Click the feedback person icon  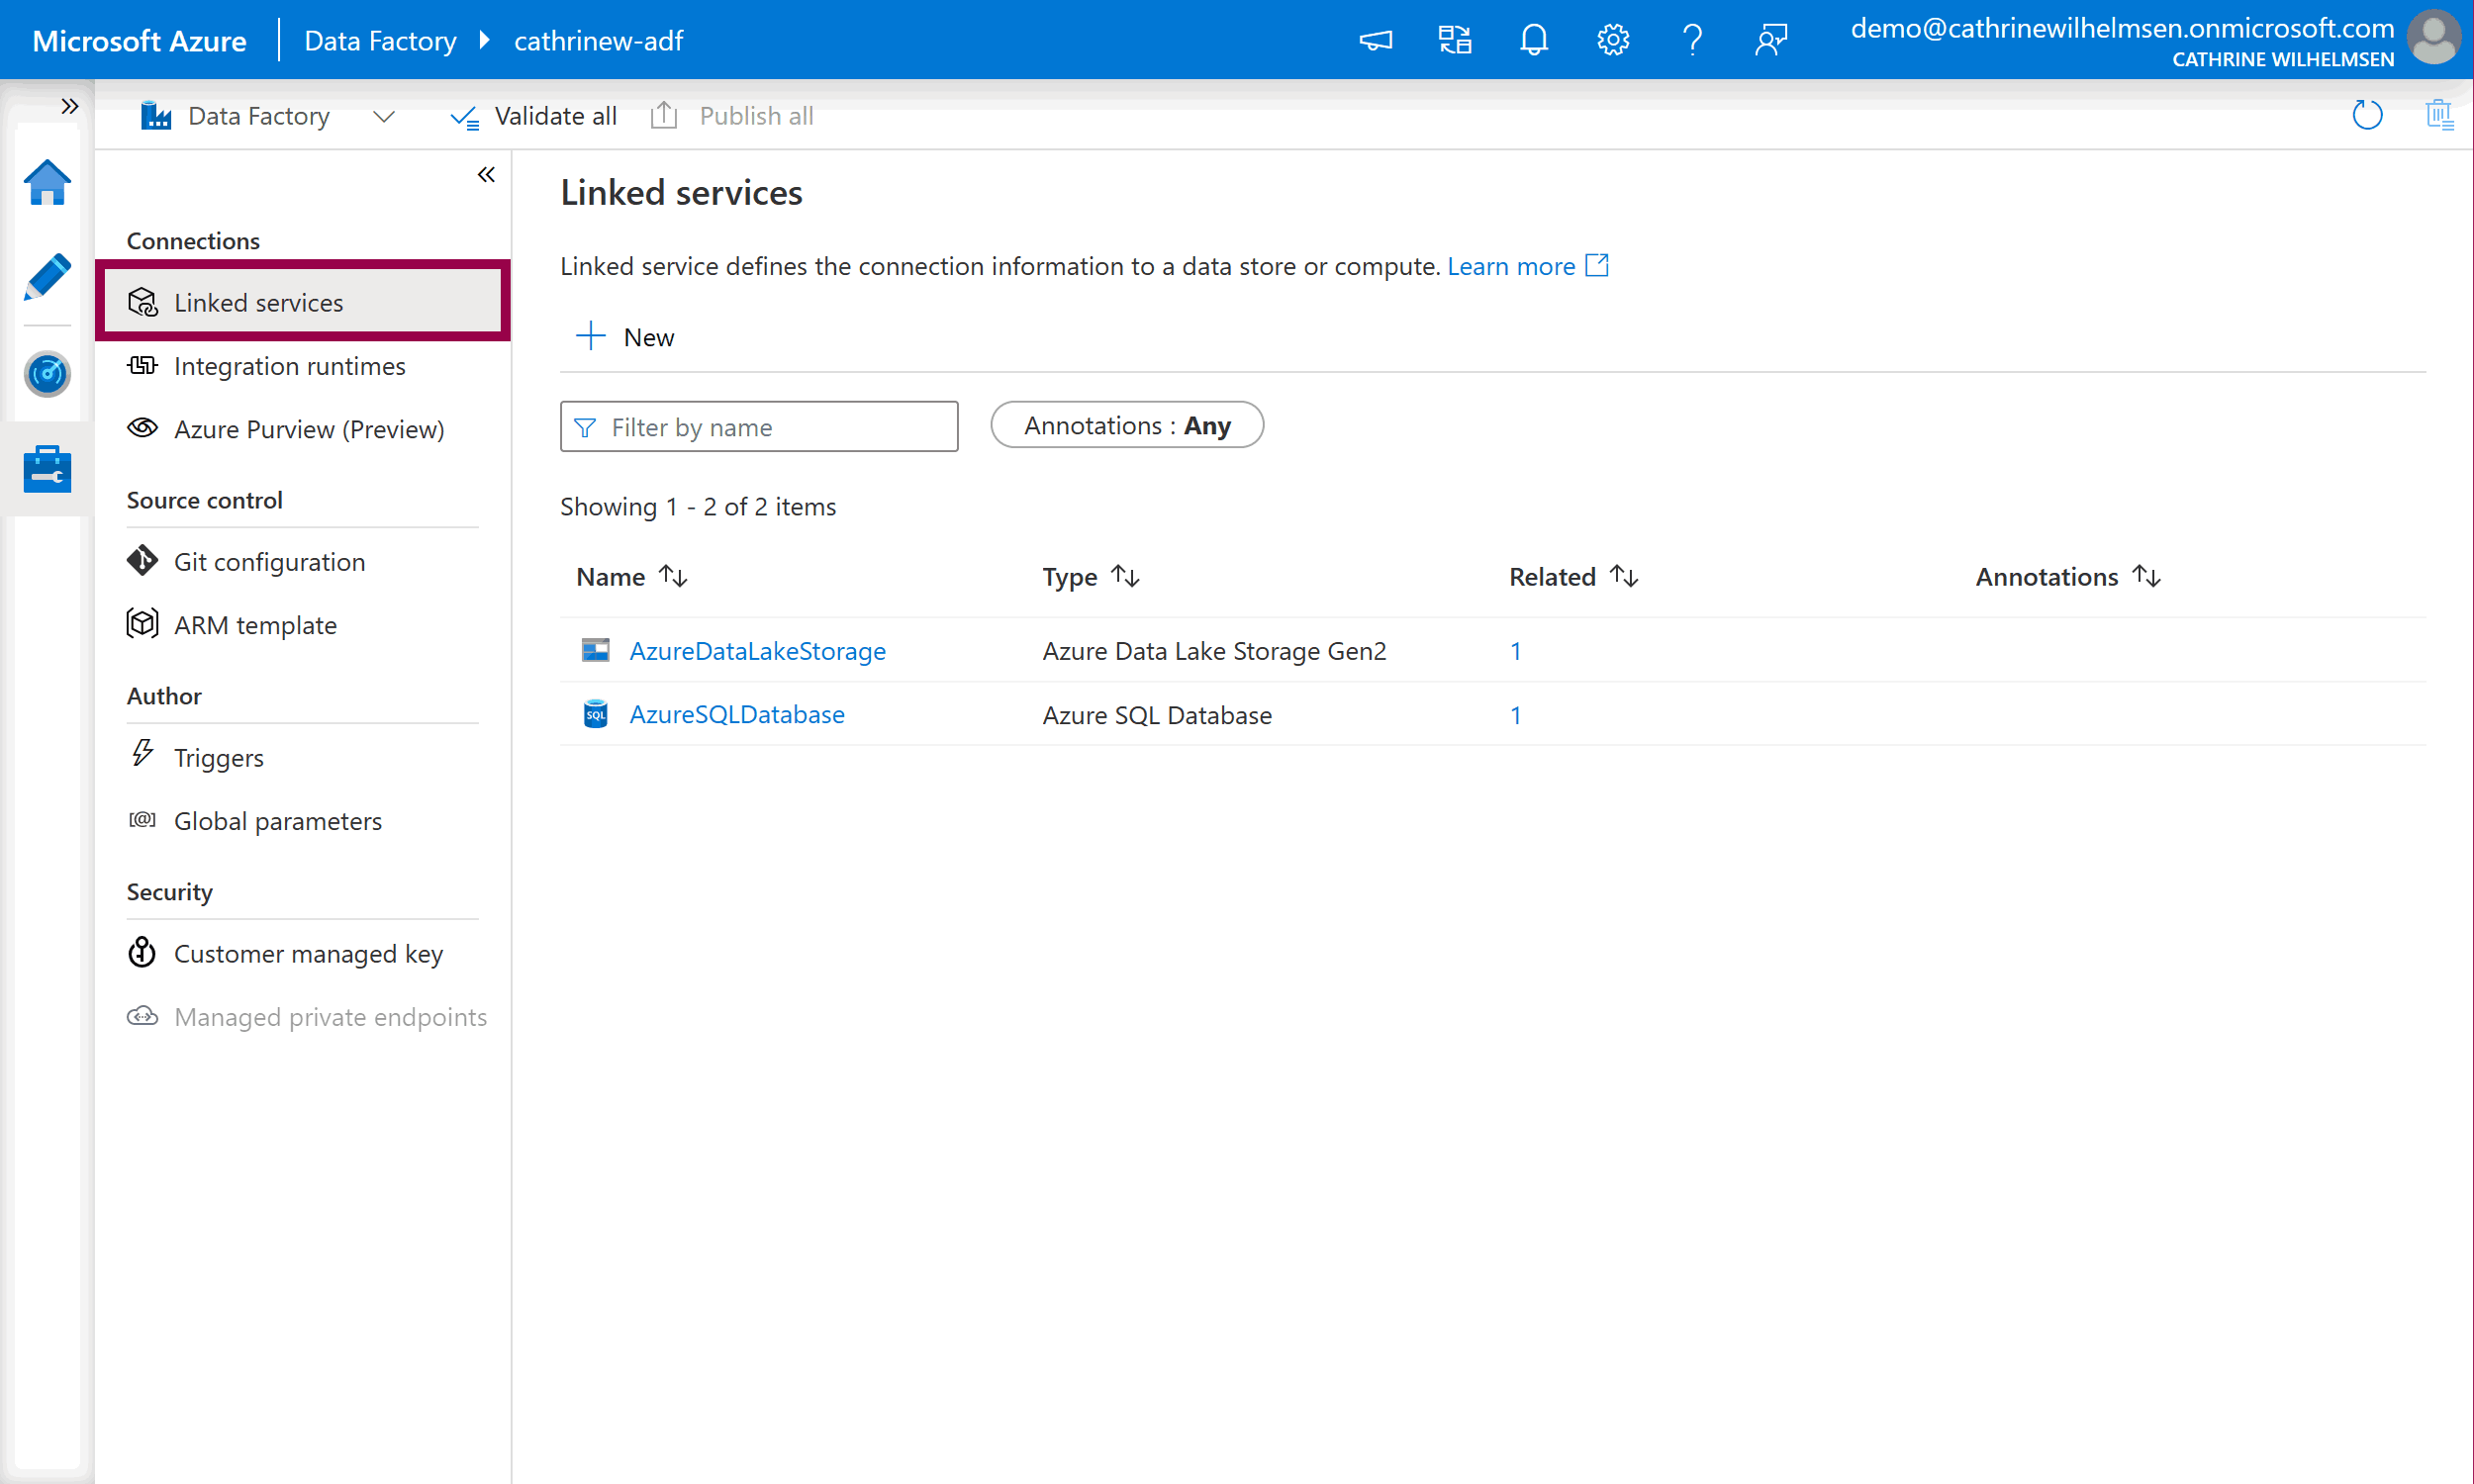tap(1770, 40)
